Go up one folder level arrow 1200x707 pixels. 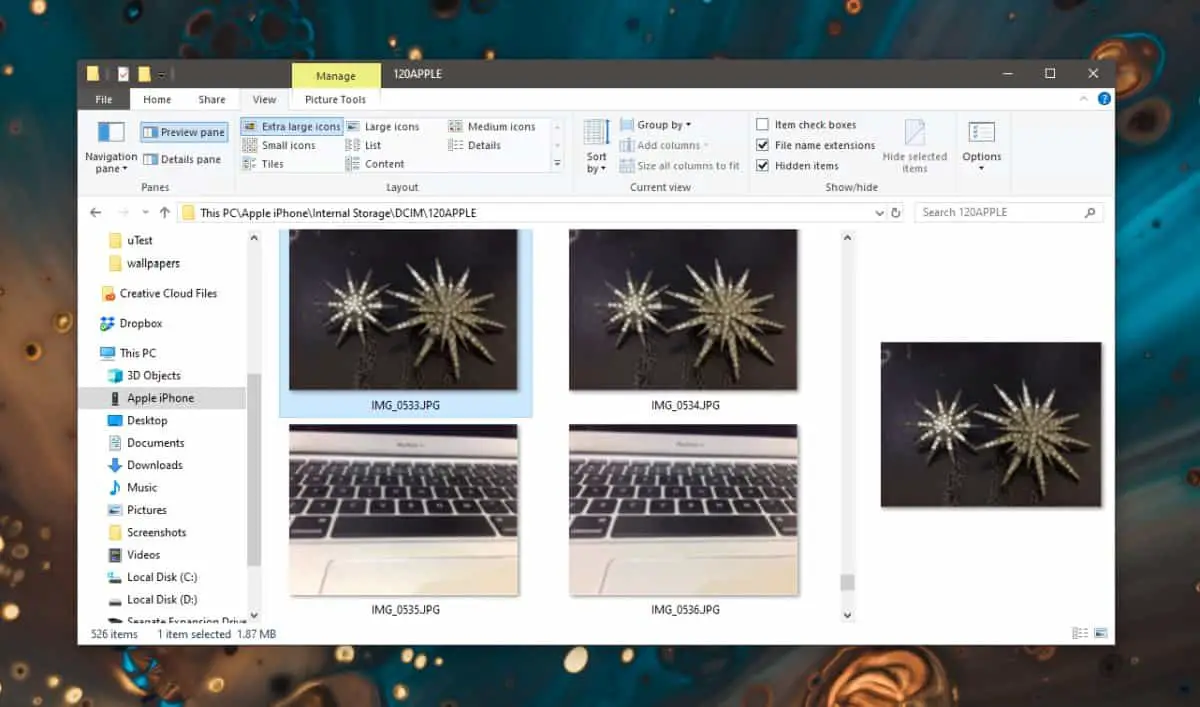point(164,213)
